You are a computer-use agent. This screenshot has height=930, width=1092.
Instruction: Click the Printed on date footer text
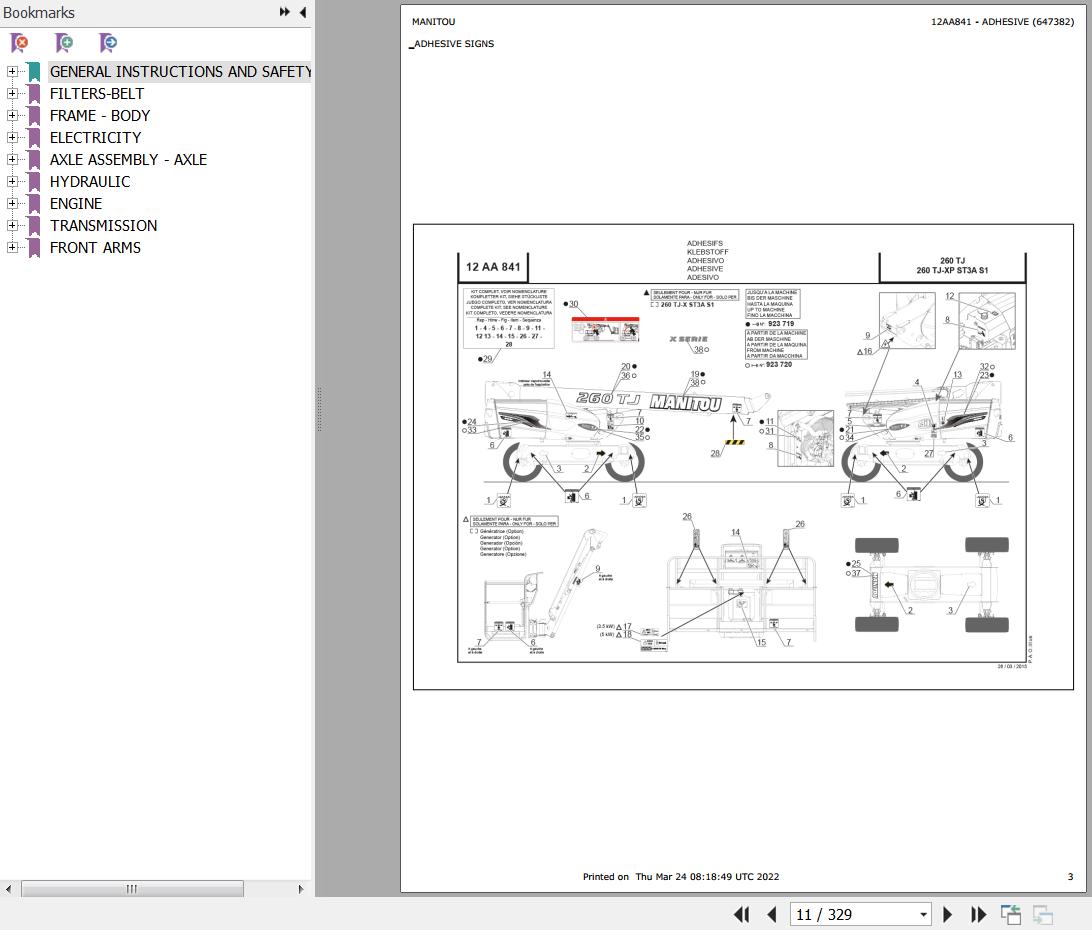[x=680, y=876]
